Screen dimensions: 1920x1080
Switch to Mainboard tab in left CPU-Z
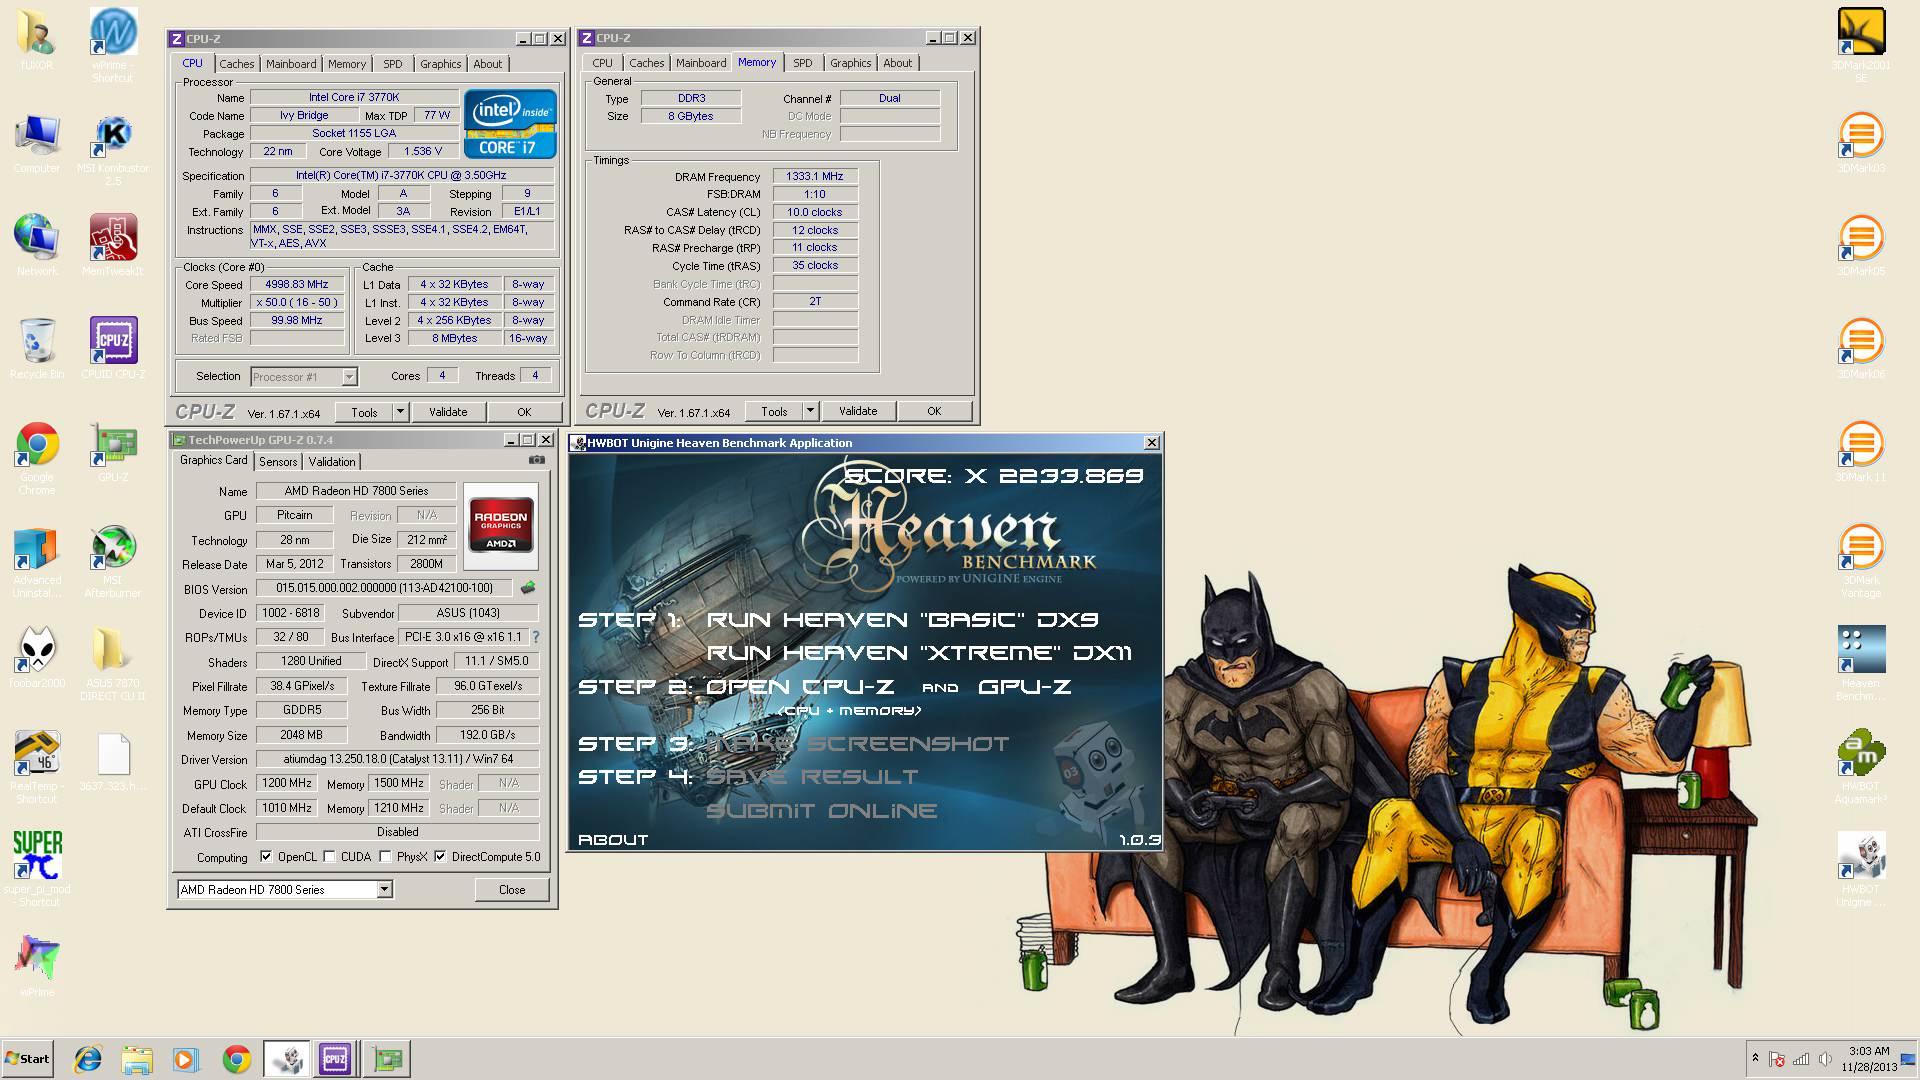[x=291, y=64]
